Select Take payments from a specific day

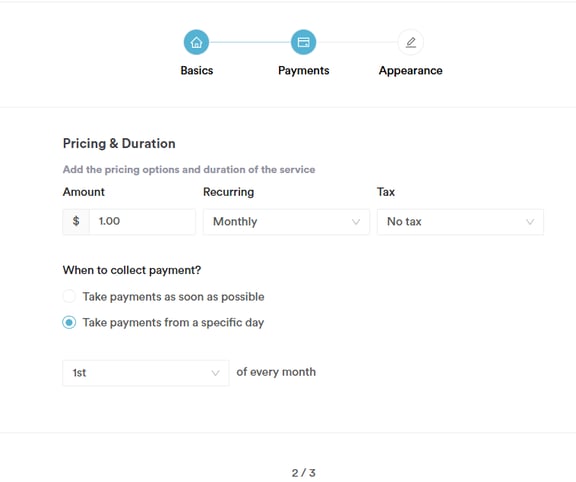click(69, 322)
